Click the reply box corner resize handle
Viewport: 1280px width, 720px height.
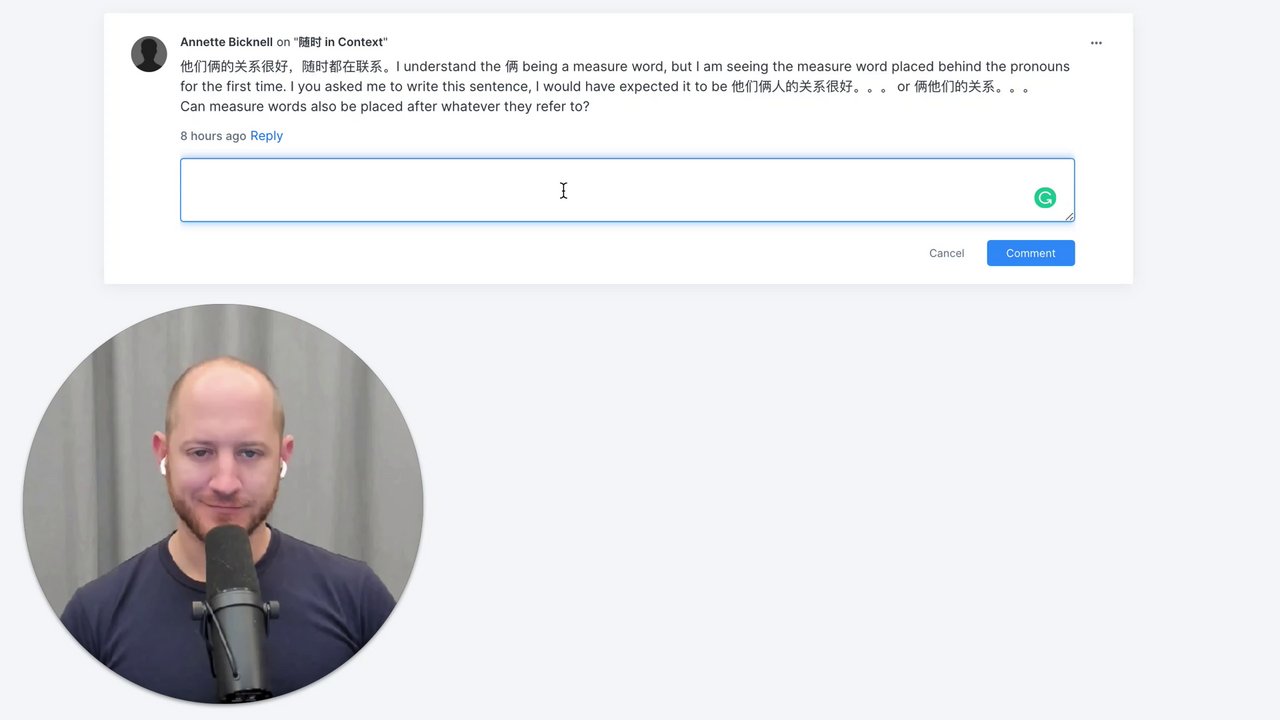click(1069, 216)
